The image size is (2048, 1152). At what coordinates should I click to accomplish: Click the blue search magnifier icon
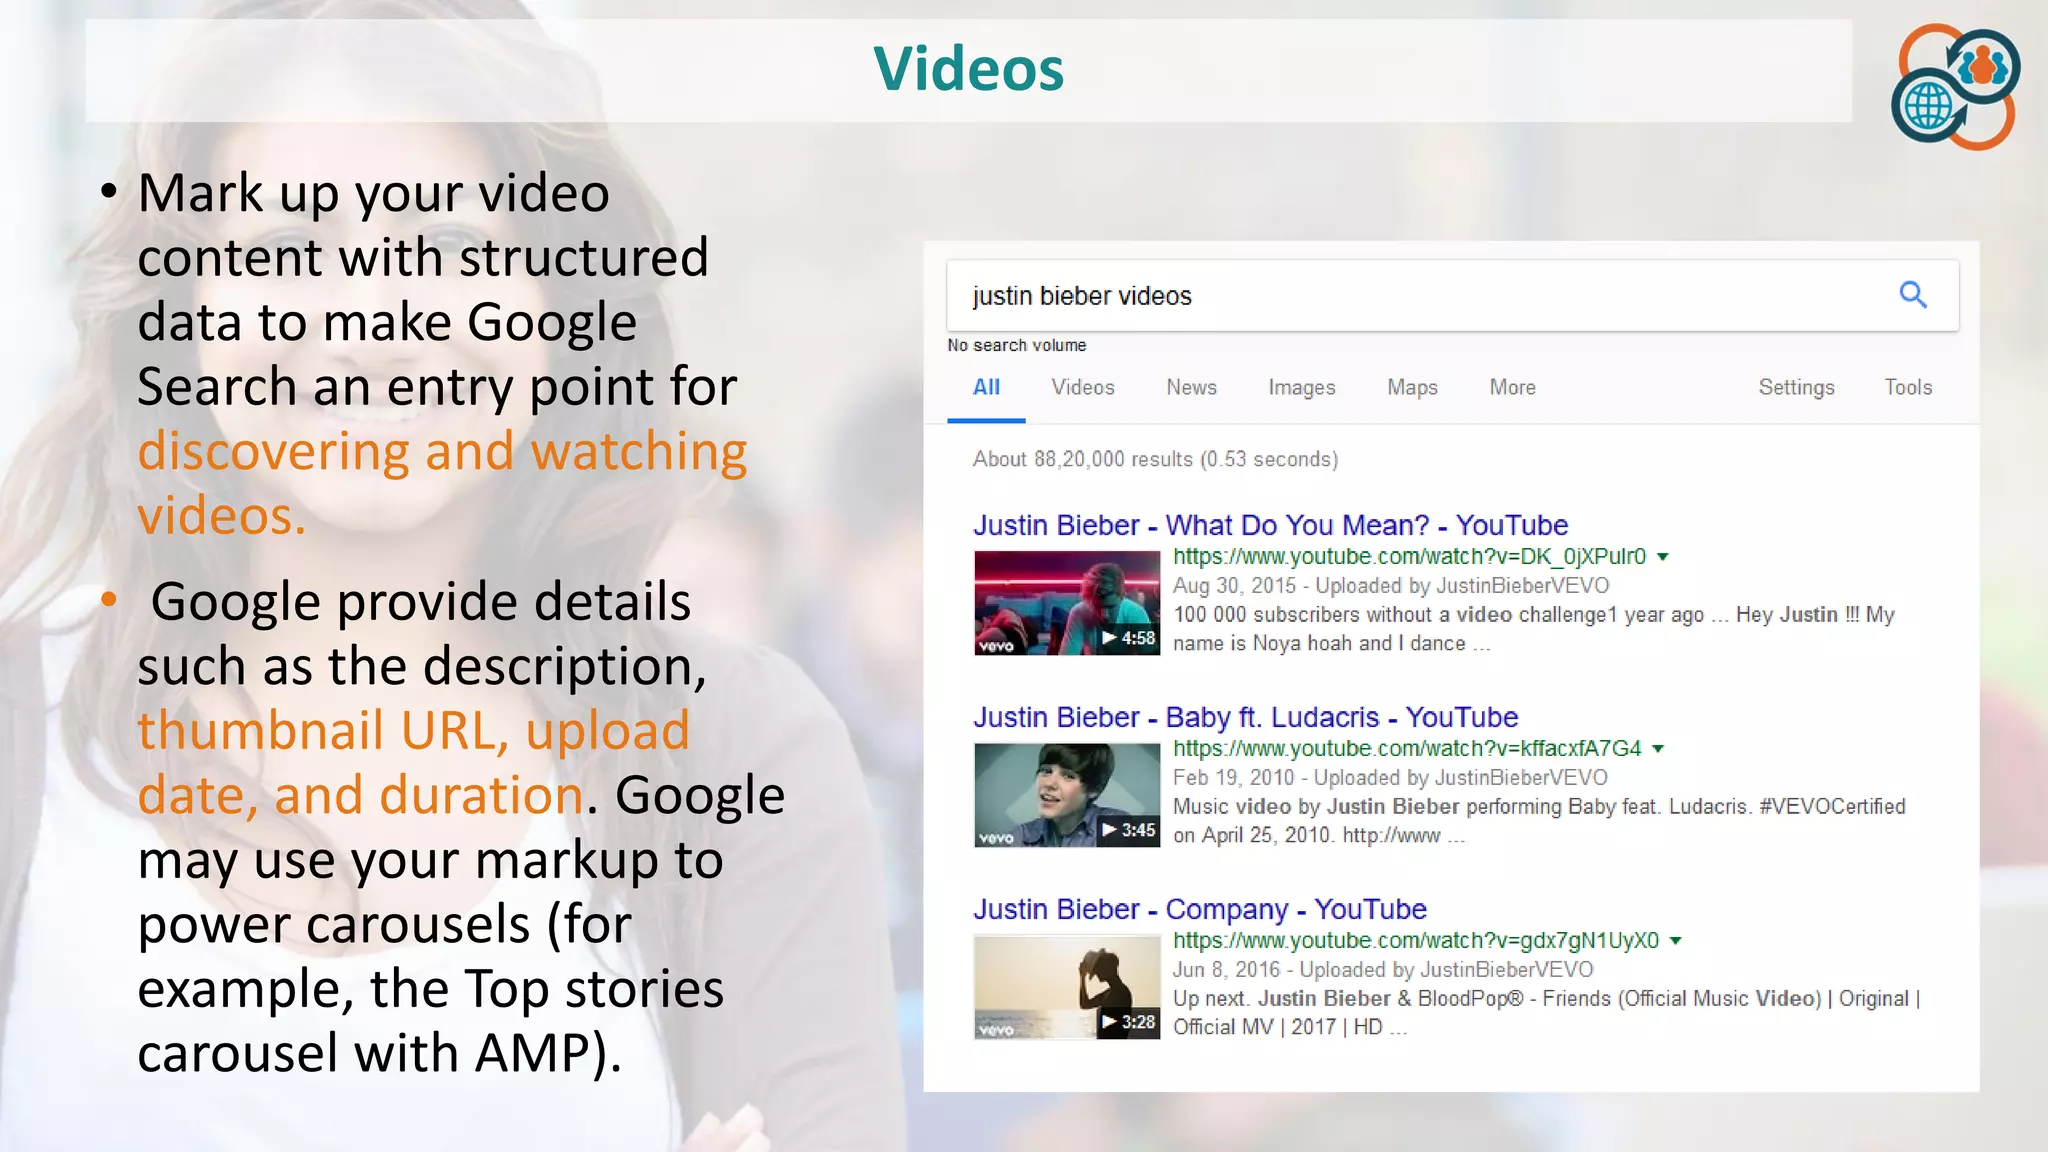pos(1913,295)
